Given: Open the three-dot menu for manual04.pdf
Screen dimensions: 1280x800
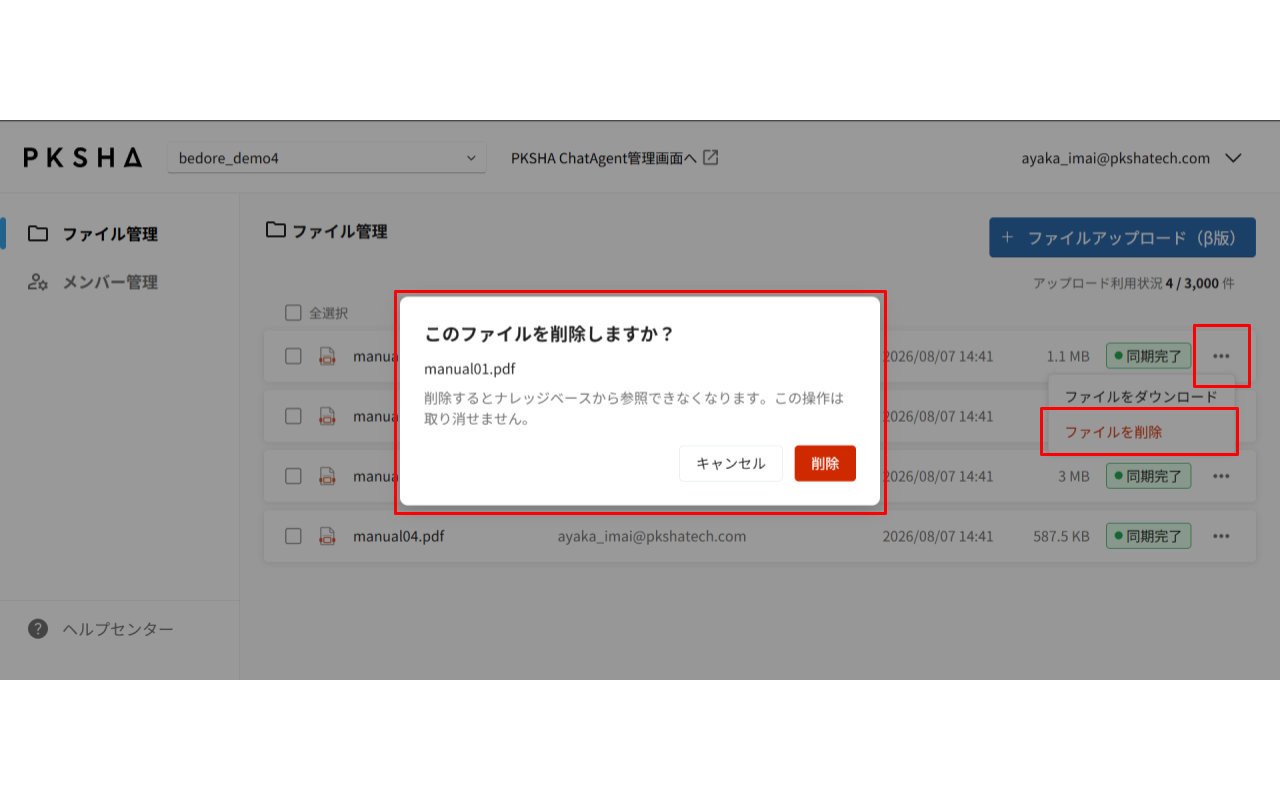Looking at the screenshot, I should coord(1221,536).
